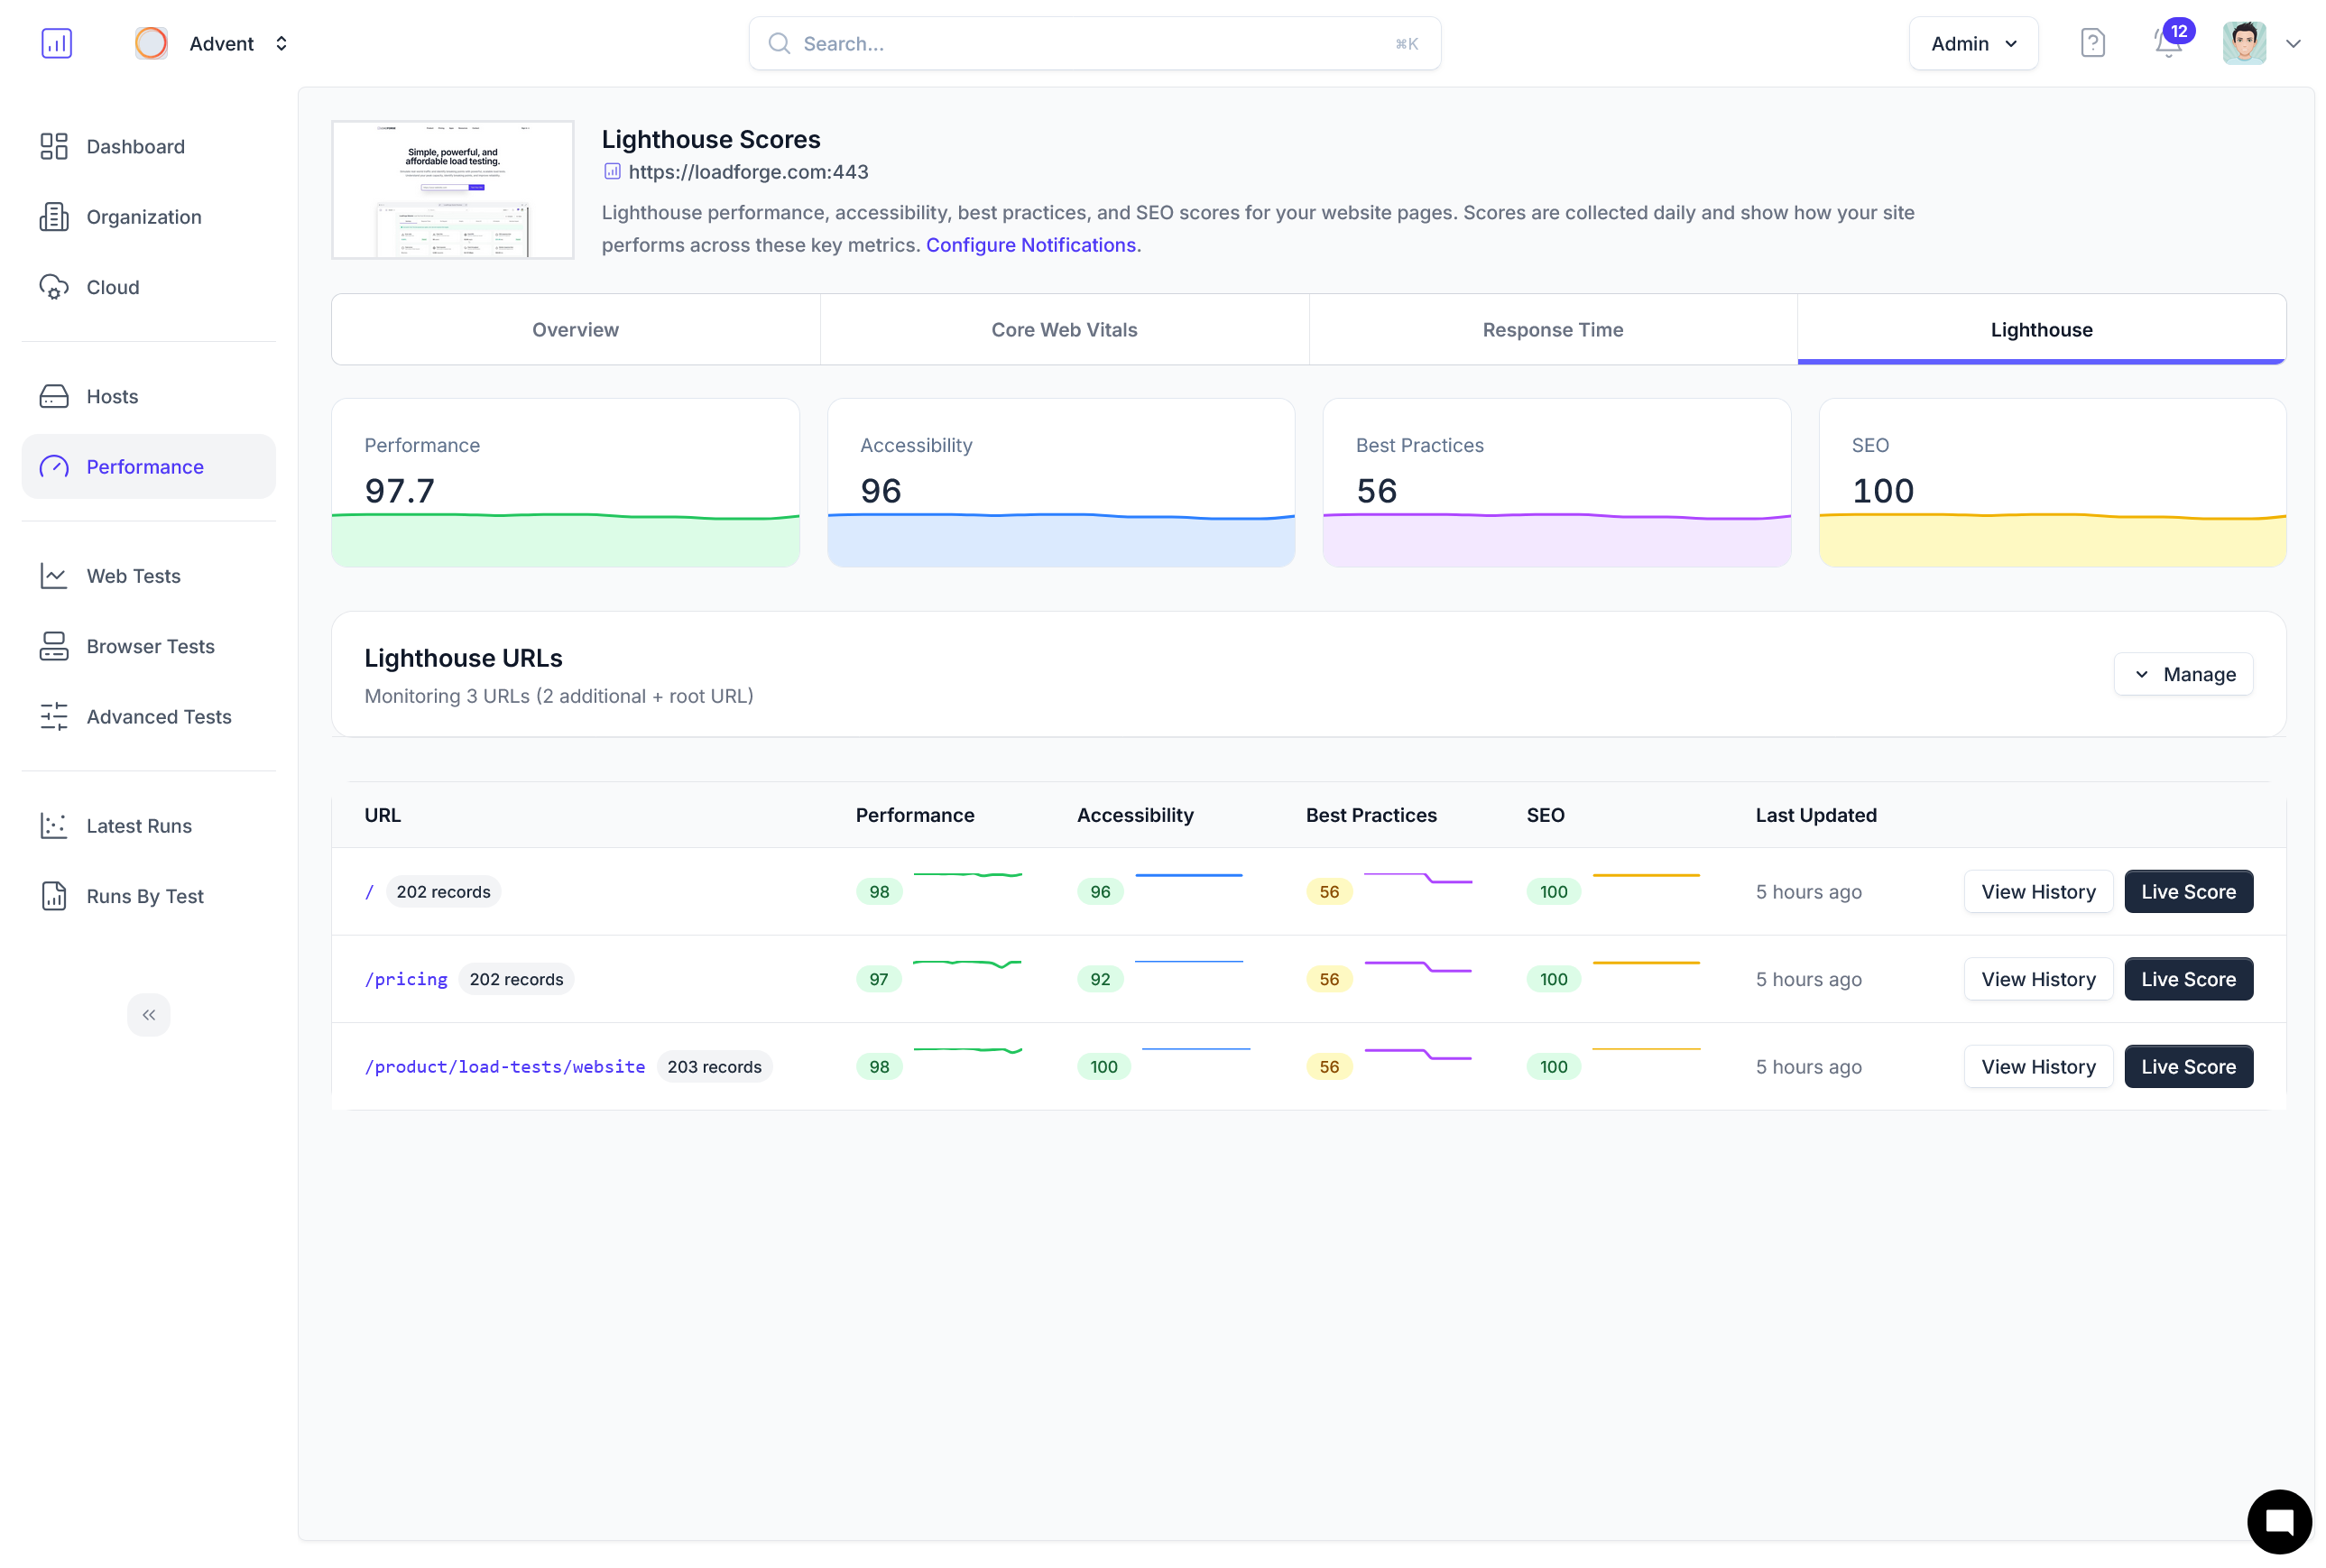Switch to the Response Time tab
Viewport: 2326px width, 1568px height.
tap(1552, 329)
